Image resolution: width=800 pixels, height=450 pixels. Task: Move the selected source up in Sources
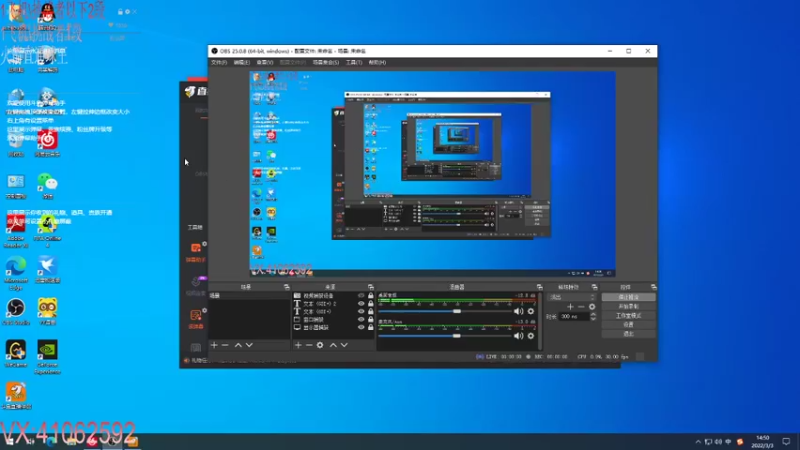tap(333, 345)
